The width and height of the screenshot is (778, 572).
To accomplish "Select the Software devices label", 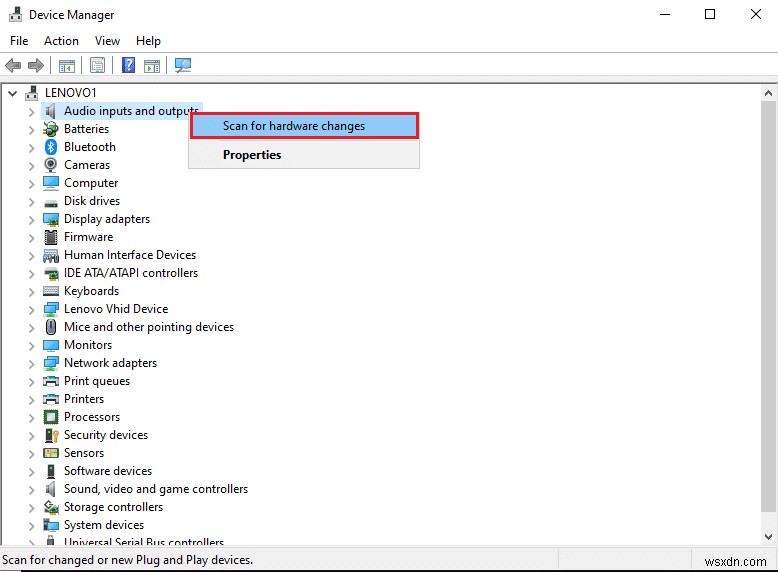I will click(108, 471).
